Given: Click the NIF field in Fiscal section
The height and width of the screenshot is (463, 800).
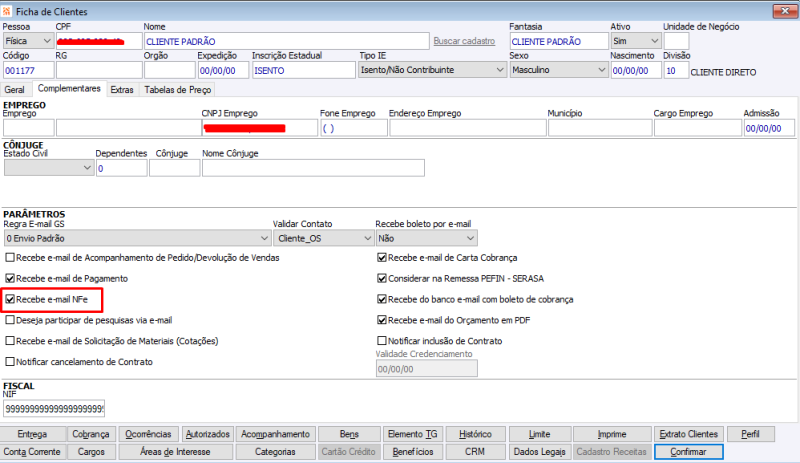Looking at the screenshot, I should (54, 408).
